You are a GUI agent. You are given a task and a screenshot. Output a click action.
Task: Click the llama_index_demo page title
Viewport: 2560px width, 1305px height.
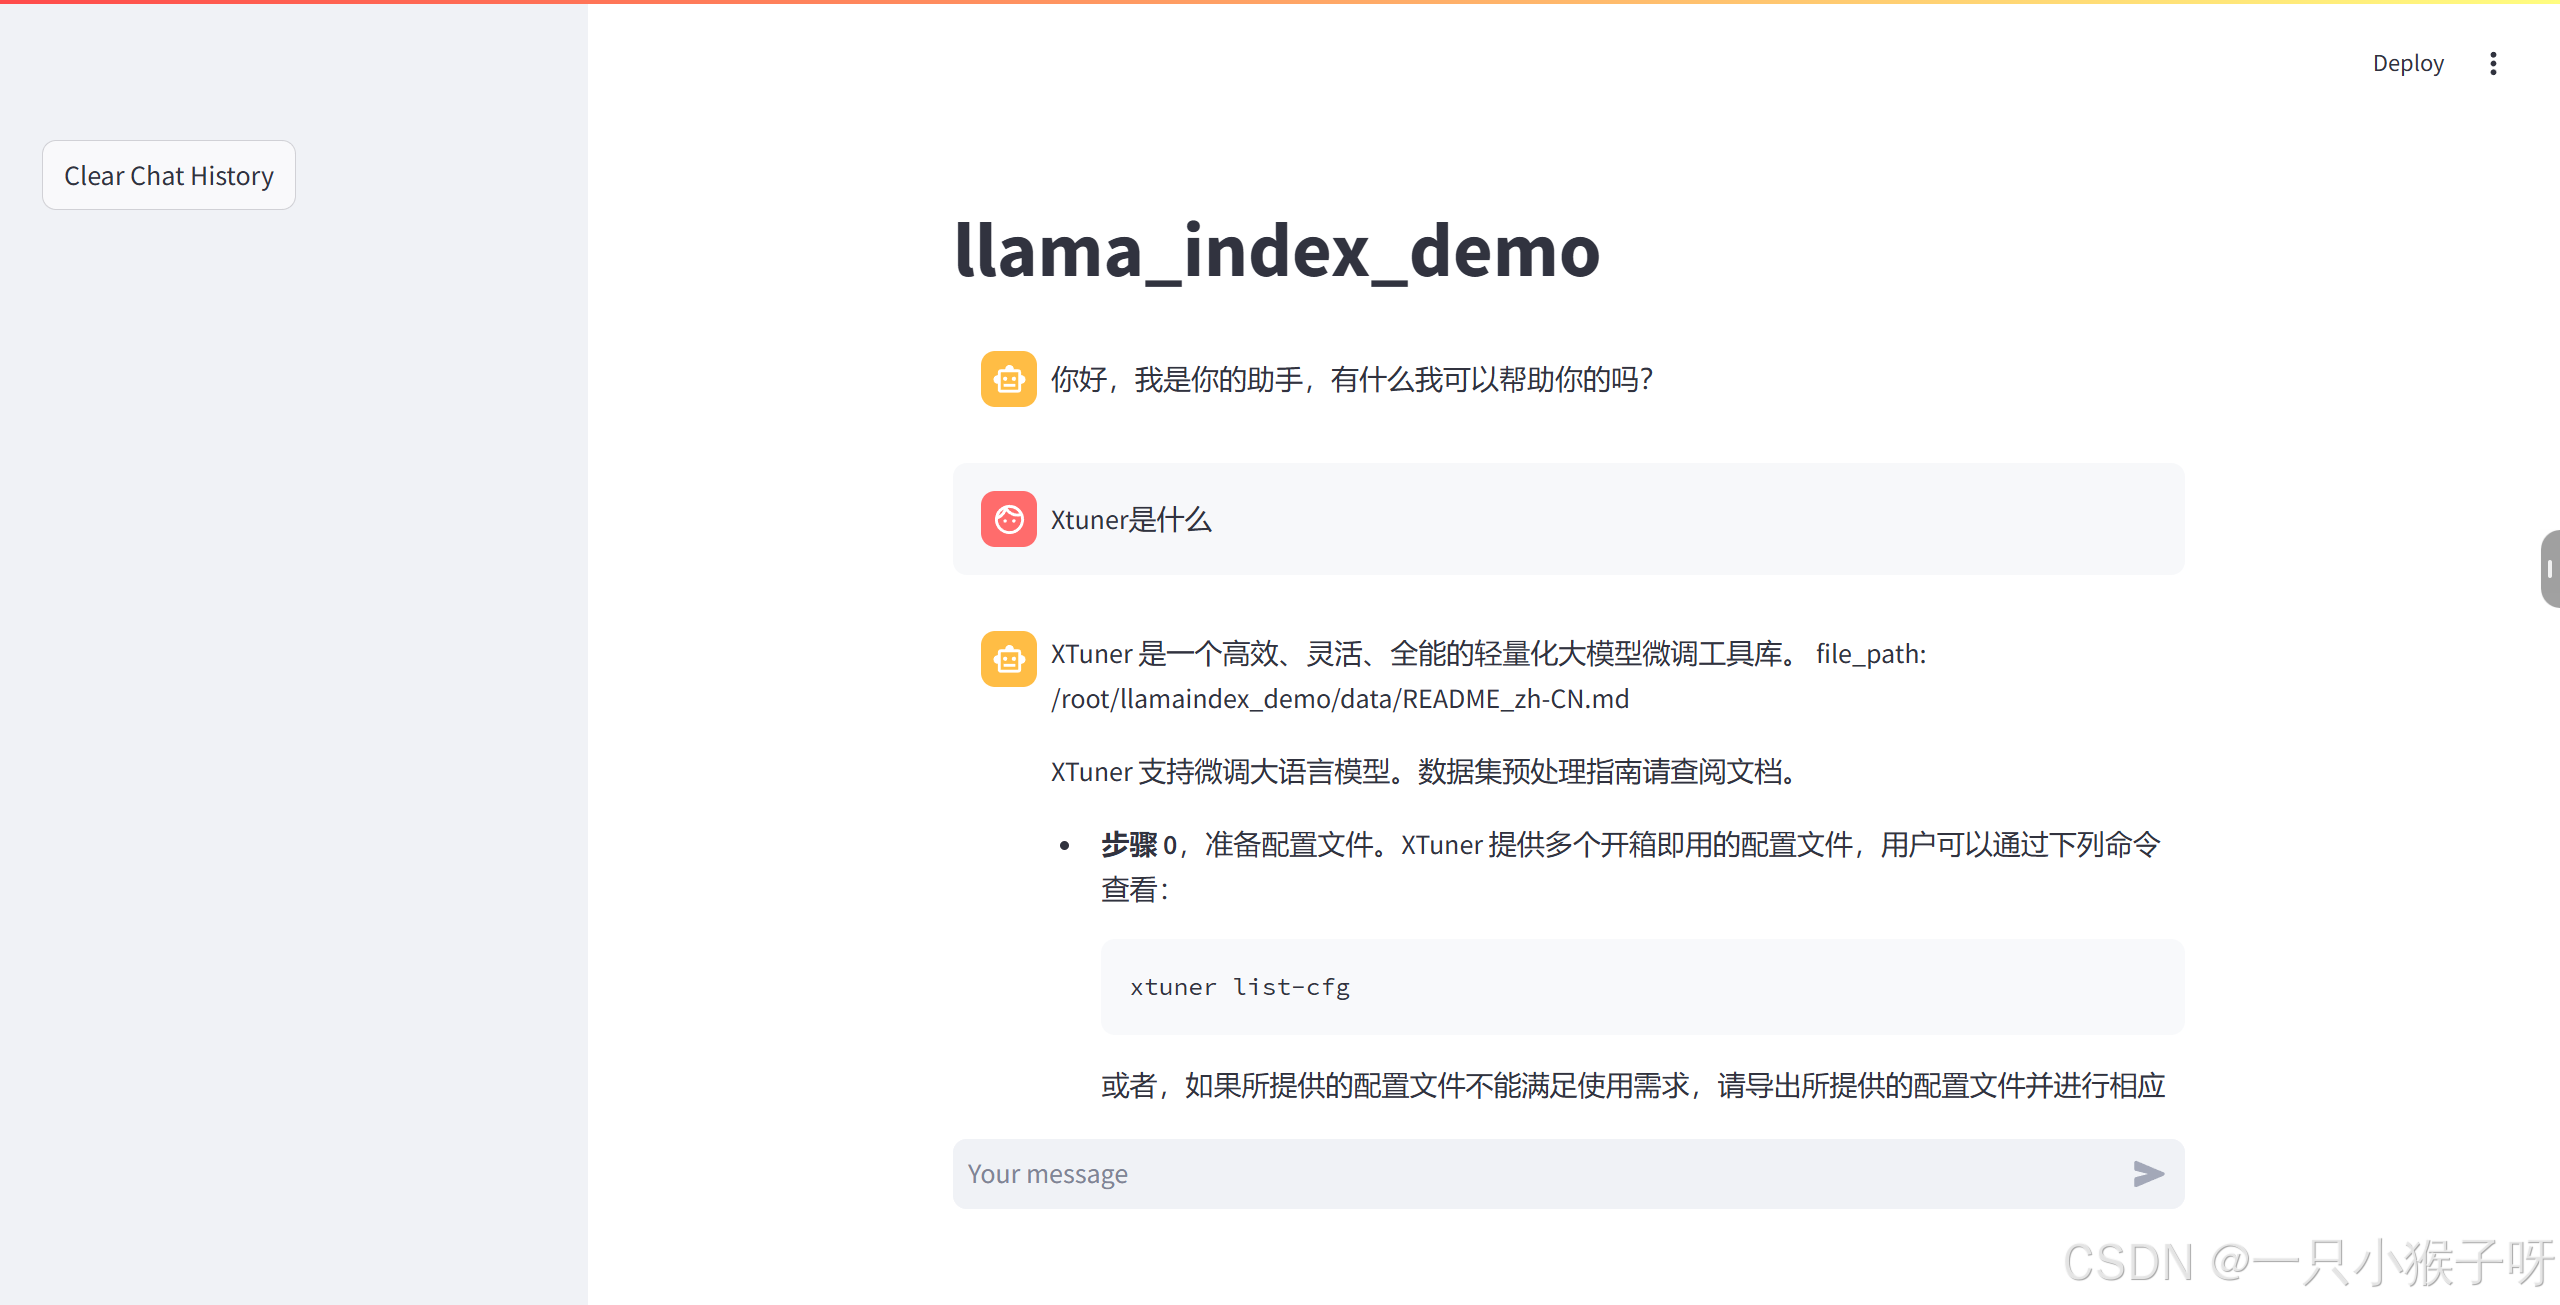(1277, 251)
